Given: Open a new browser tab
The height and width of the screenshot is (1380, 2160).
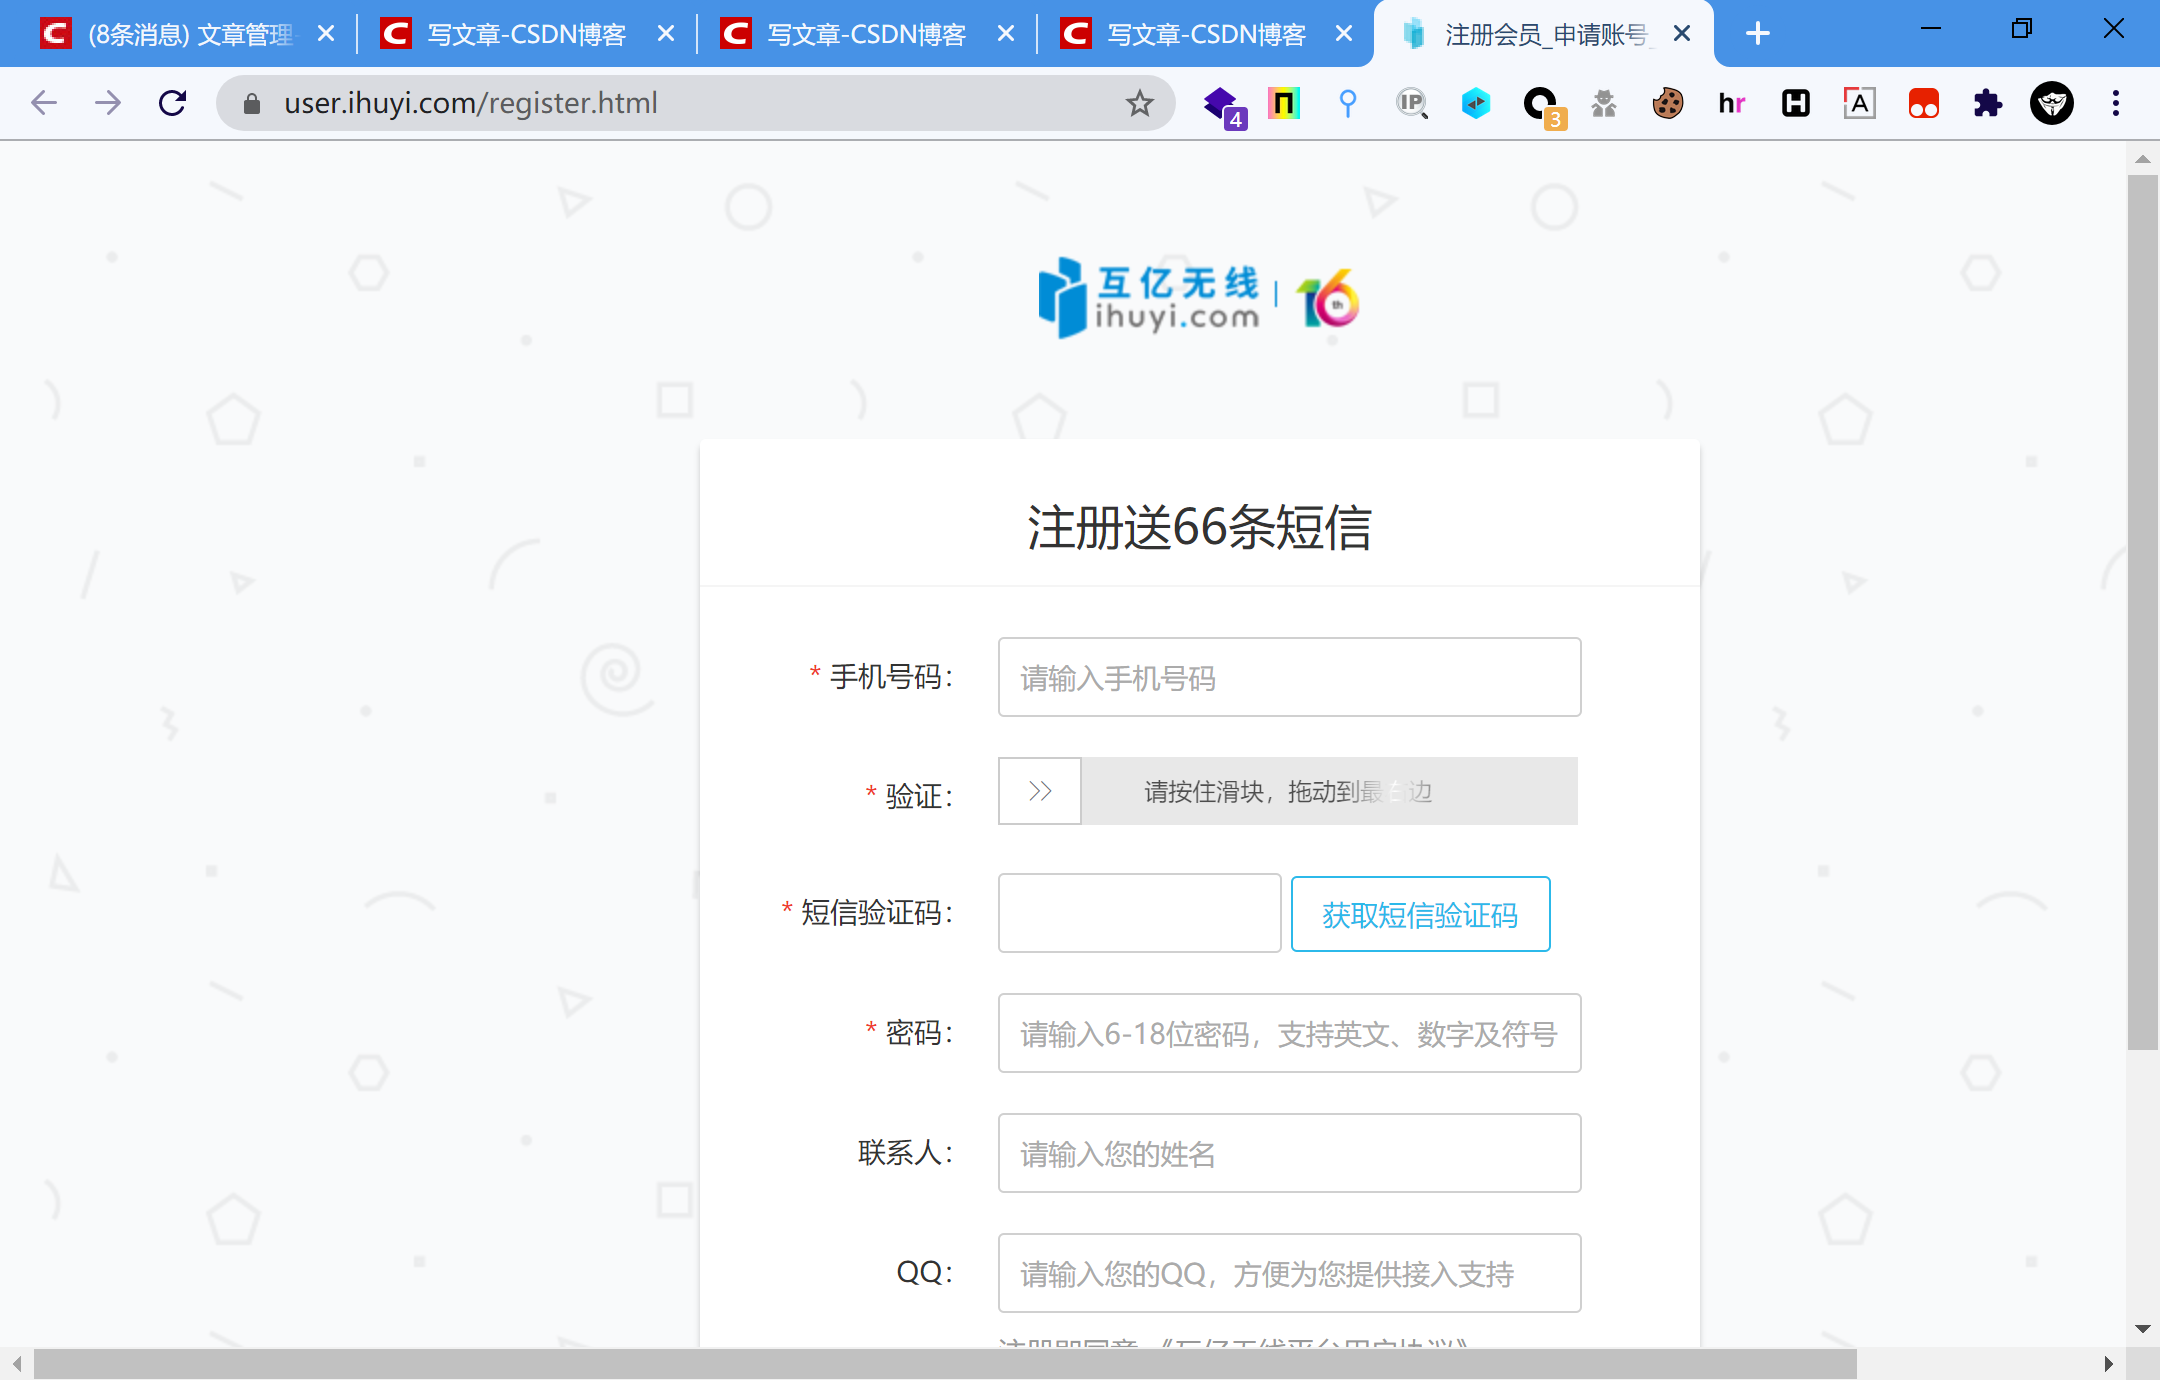Looking at the screenshot, I should (1757, 34).
